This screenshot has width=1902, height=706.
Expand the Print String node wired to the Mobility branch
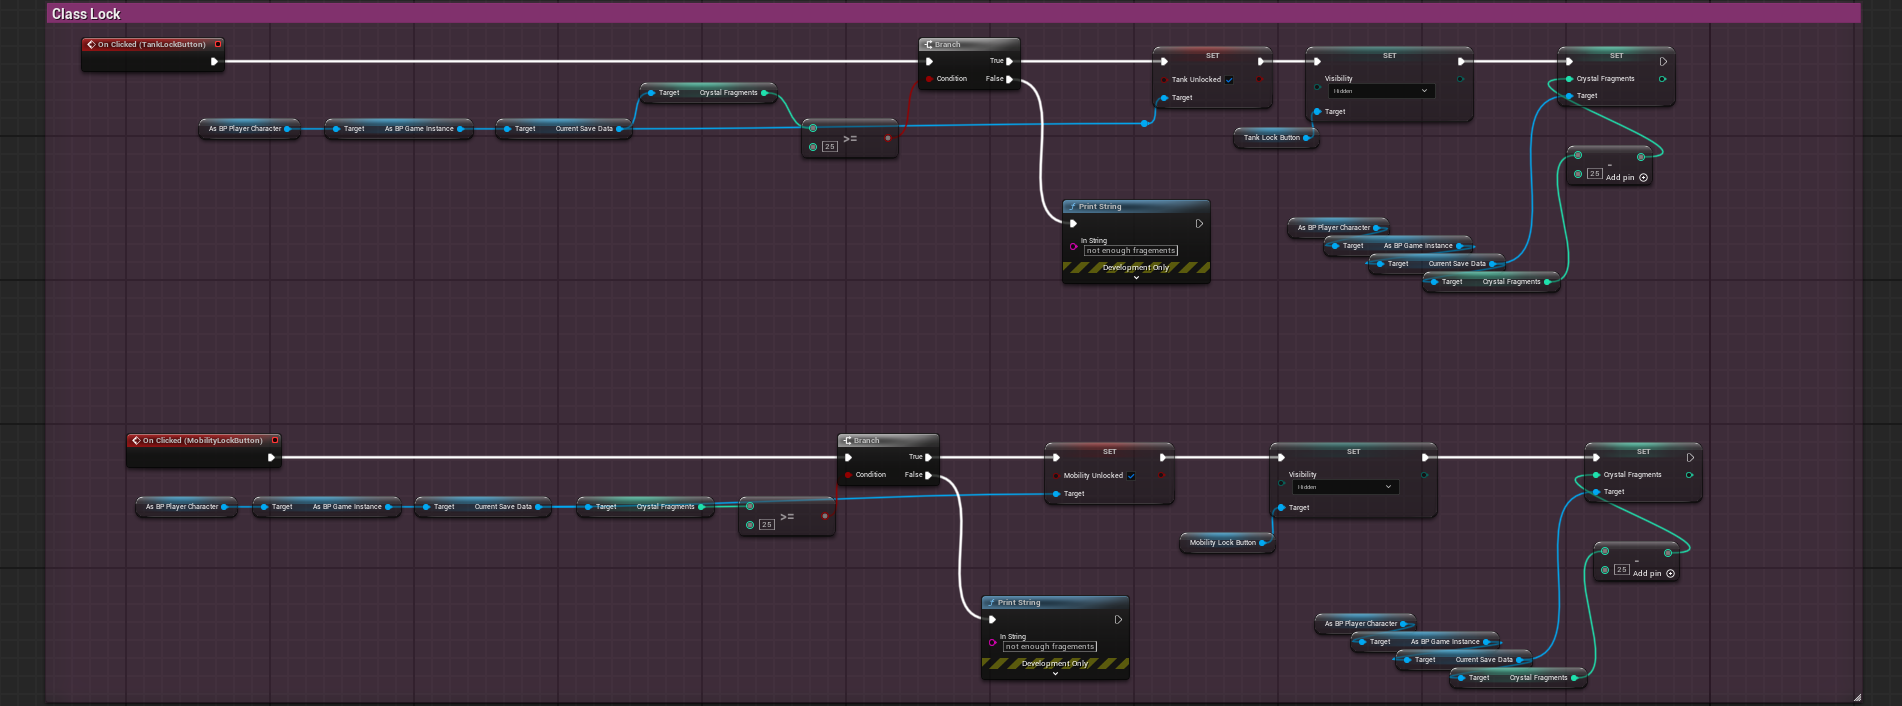click(x=1055, y=674)
